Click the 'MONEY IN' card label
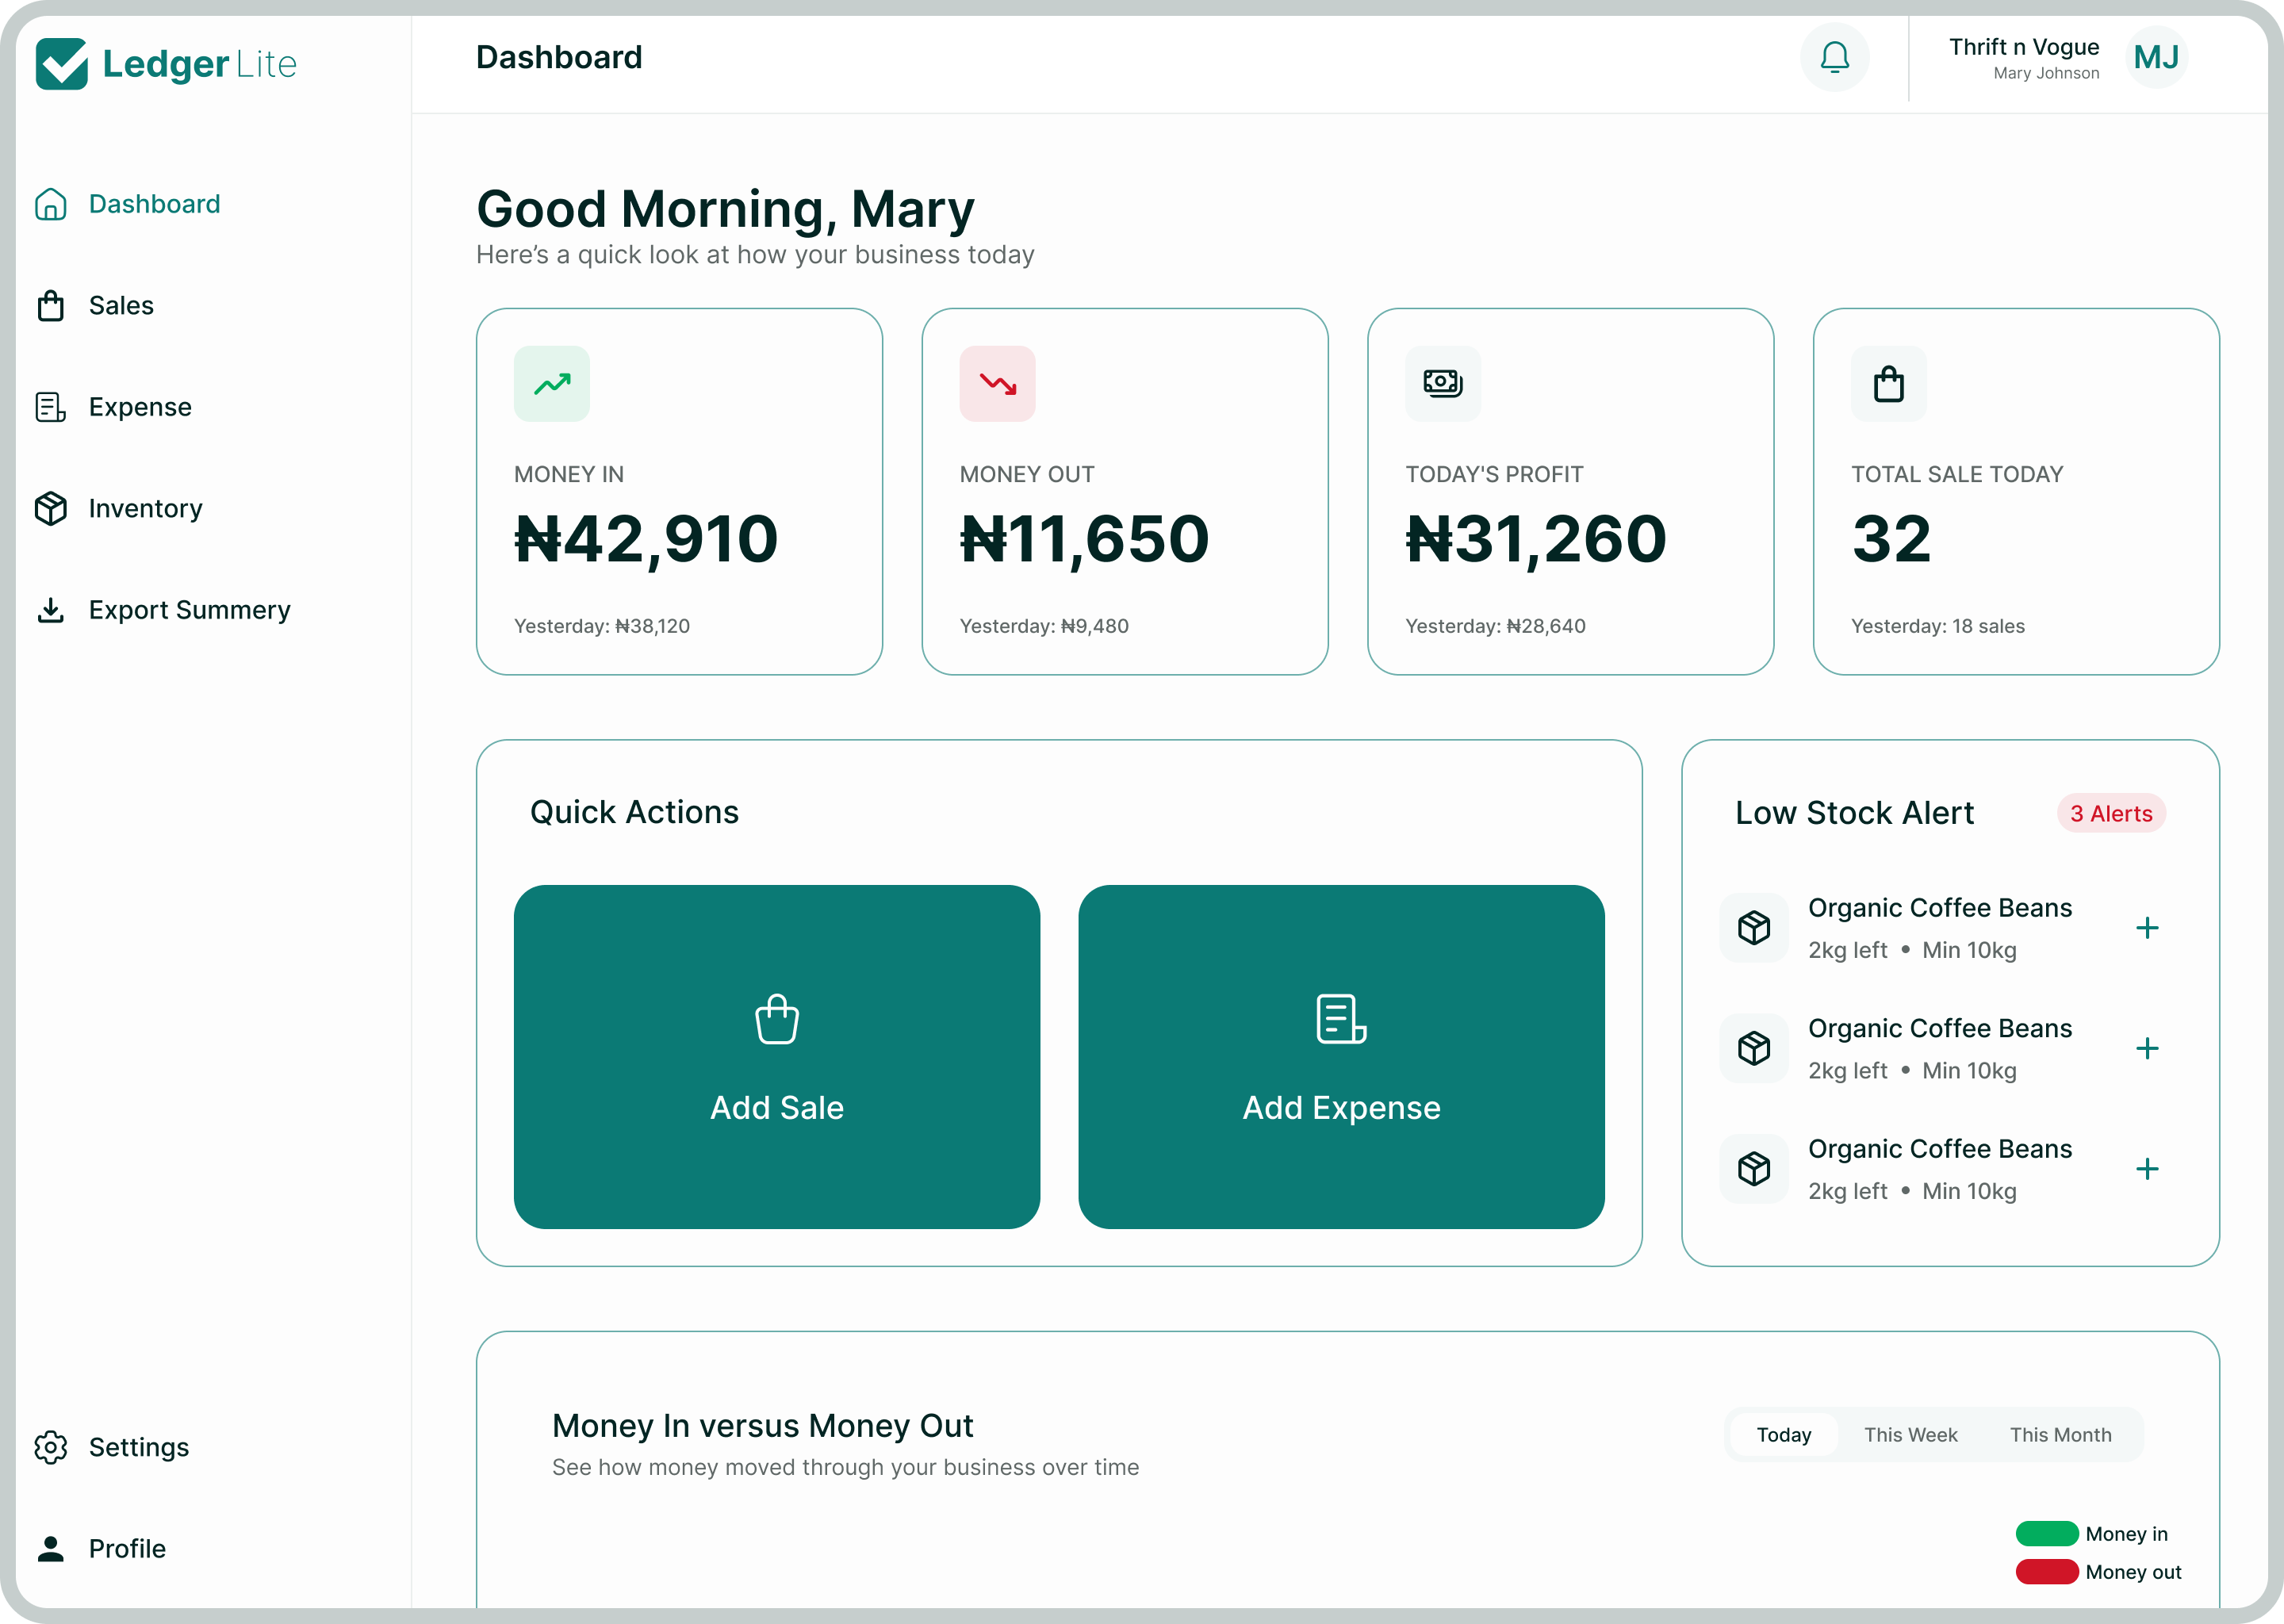This screenshot has height=1624, width=2284. coord(569,474)
